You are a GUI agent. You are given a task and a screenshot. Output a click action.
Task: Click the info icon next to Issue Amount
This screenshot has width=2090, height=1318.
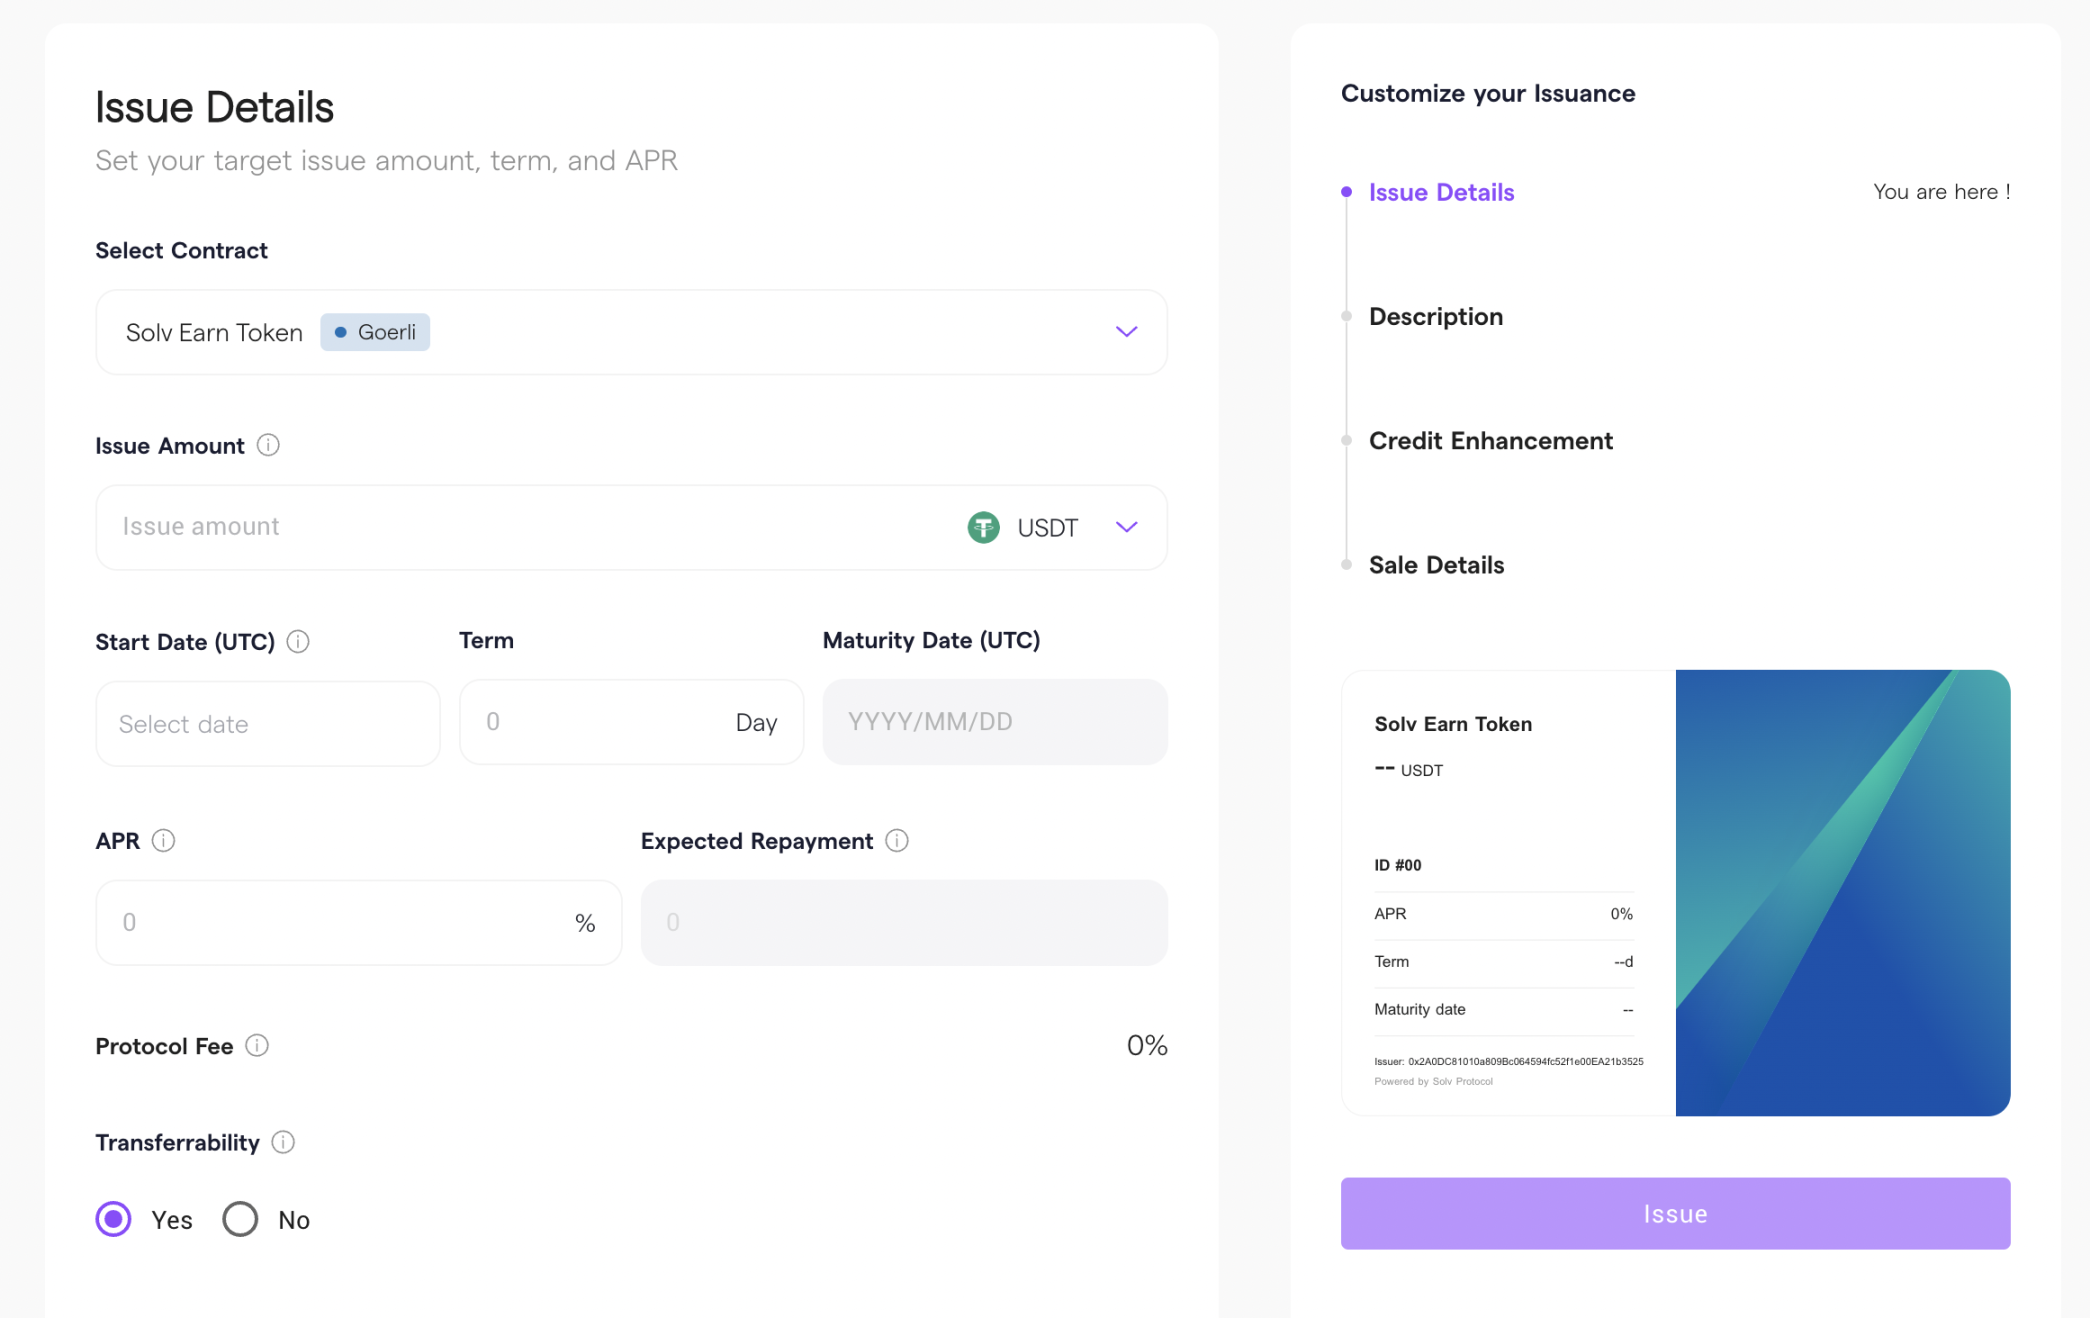(270, 445)
